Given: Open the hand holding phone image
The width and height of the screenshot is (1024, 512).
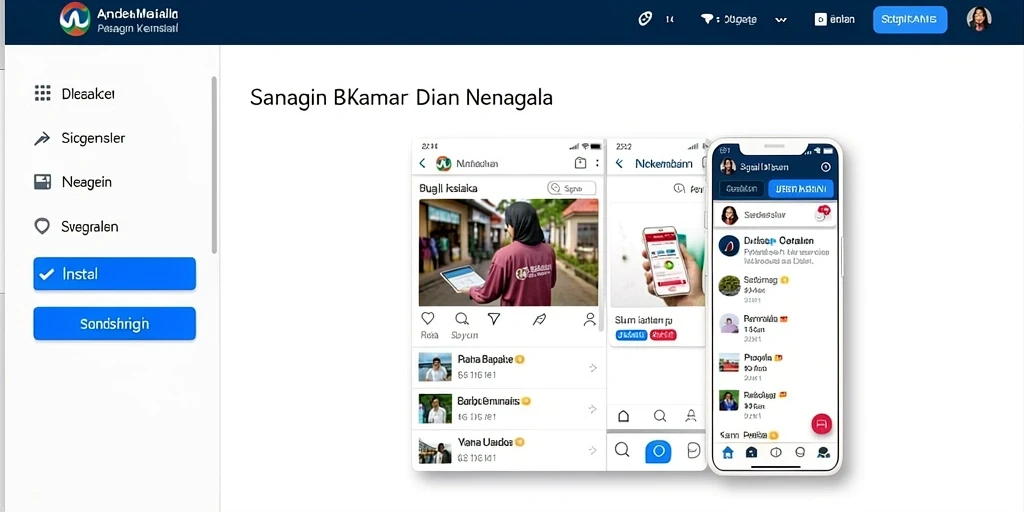Looking at the screenshot, I should [x=658, y=255].
